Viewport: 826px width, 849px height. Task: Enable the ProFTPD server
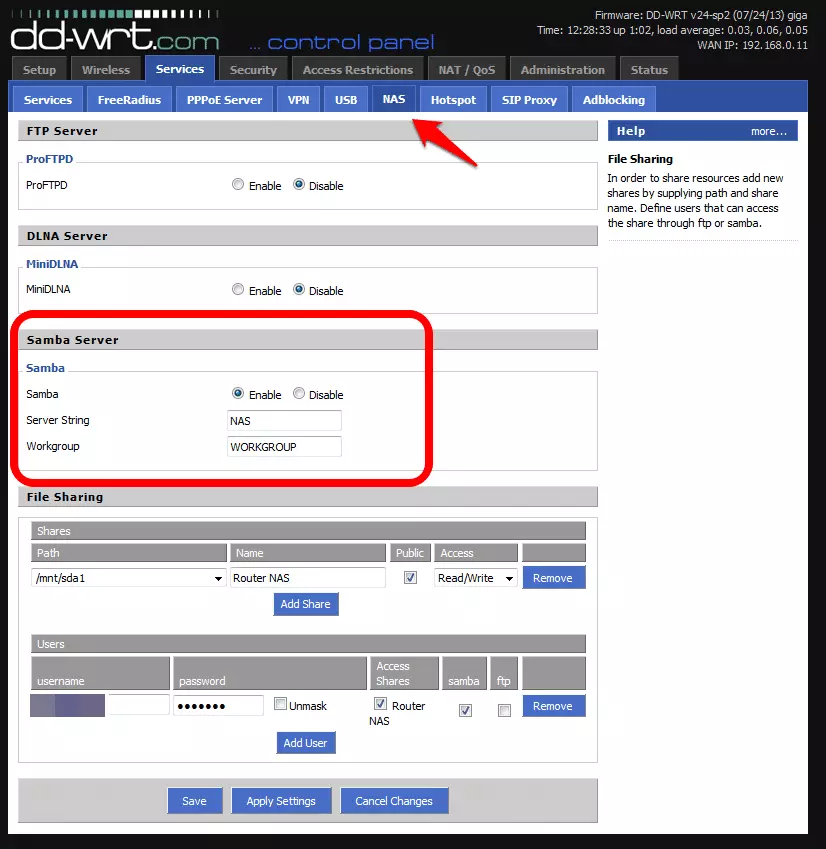tap(238, 185)
